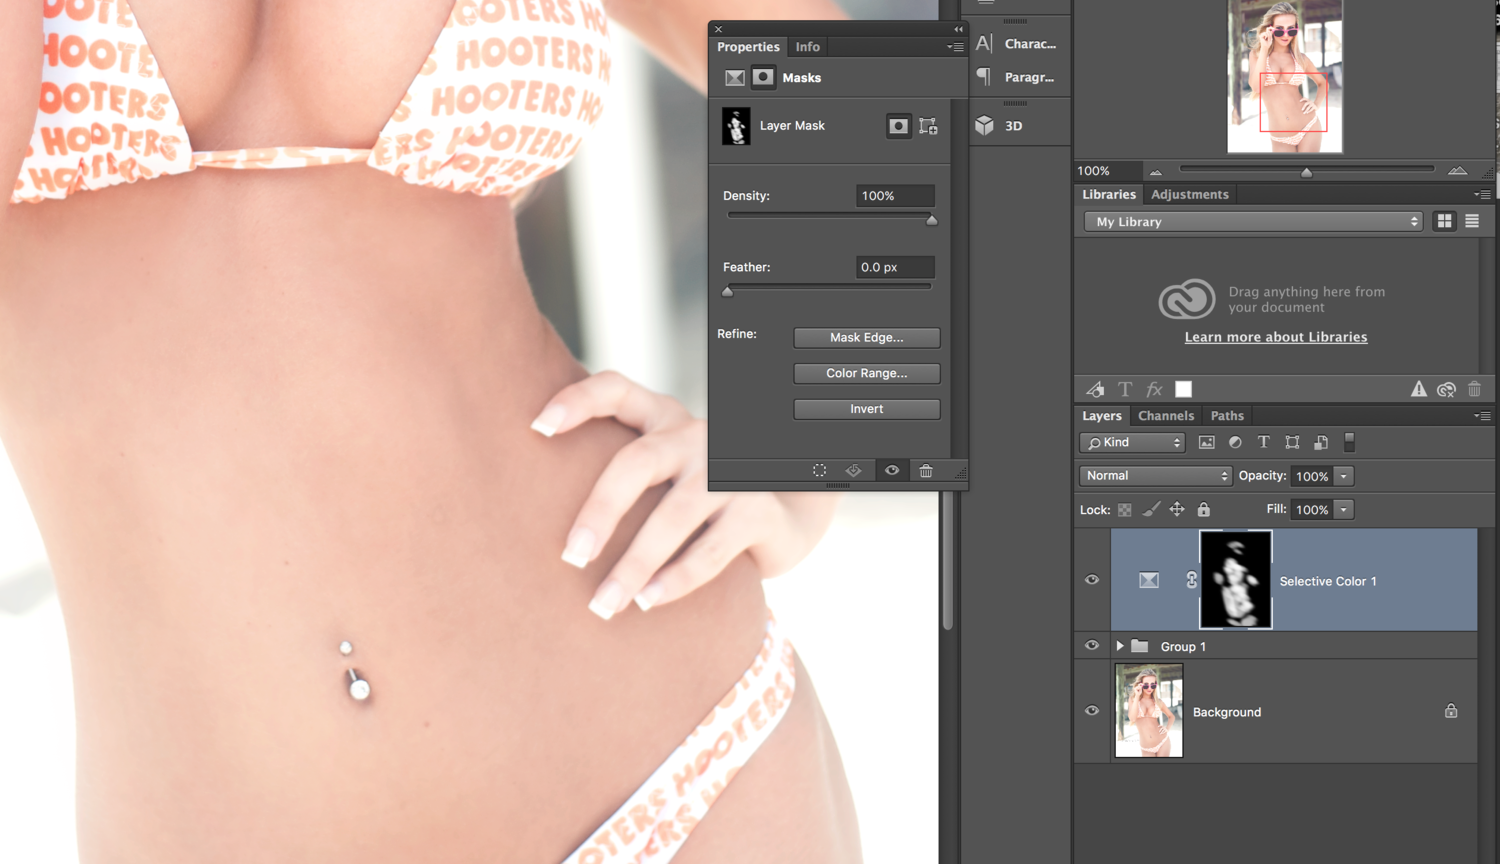Select the Properties tab

tap(748, 47)
